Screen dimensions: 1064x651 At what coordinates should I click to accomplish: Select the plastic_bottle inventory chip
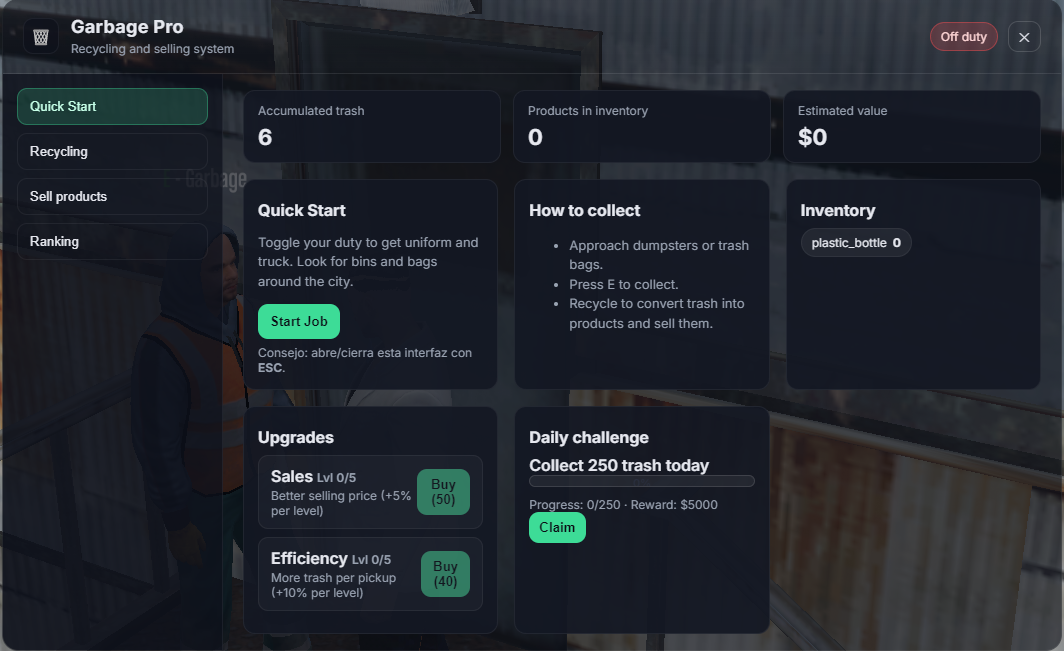click(x=856, y=242)
